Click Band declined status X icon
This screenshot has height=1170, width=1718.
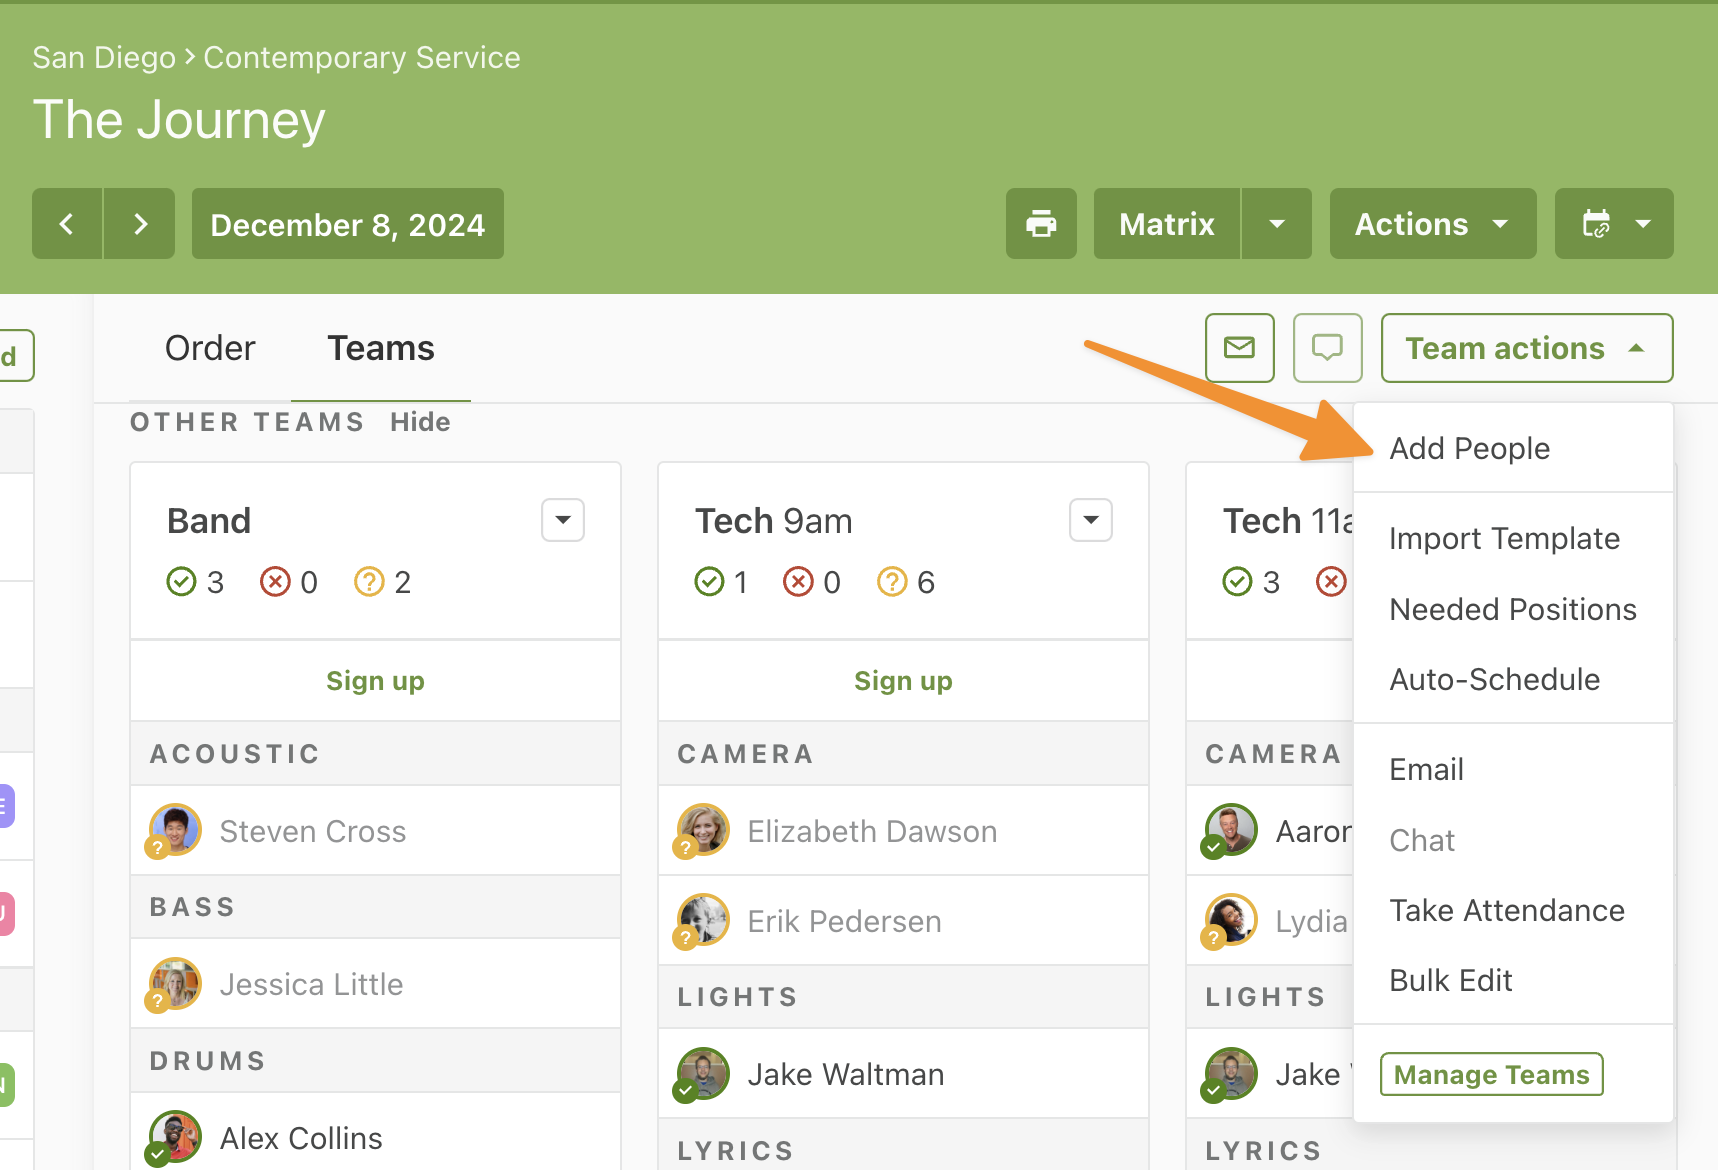pos(275,582)
